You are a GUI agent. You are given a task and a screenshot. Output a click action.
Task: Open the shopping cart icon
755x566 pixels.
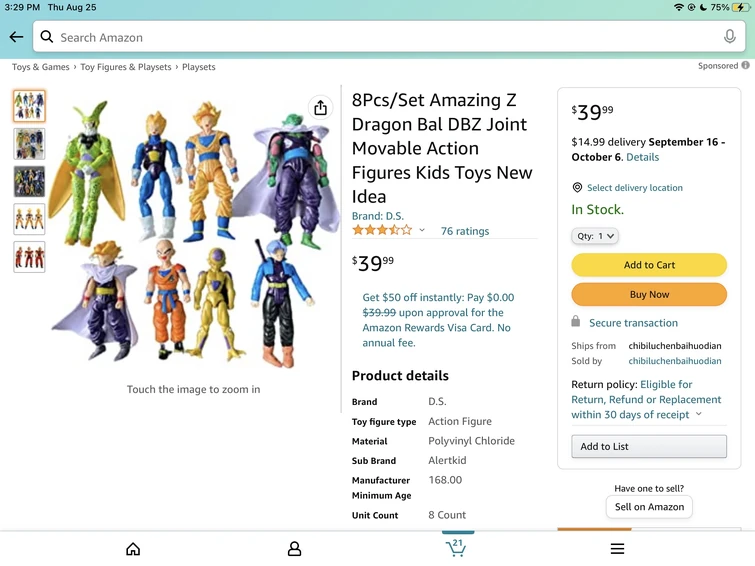(456, 547)
